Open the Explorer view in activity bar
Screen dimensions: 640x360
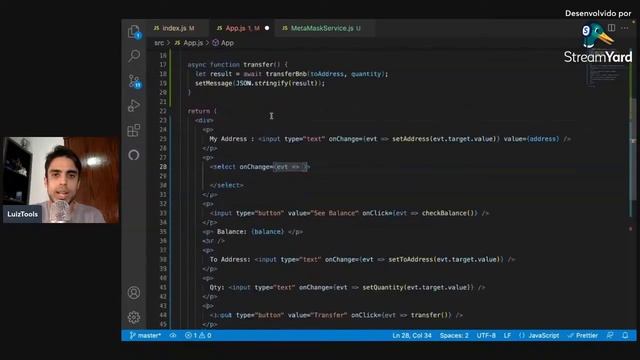pyautogui.click(x=134, y=31)
